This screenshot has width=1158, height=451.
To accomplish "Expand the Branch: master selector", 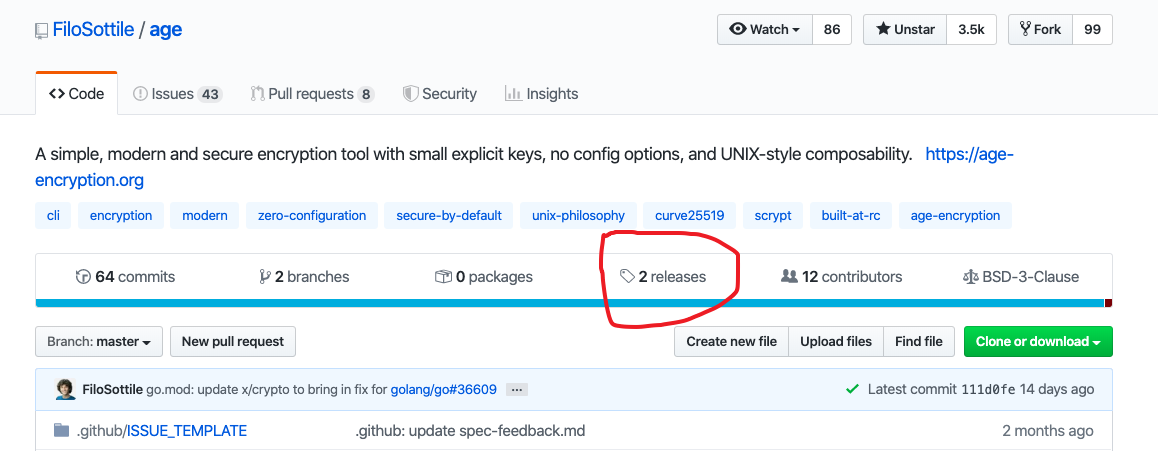I will point(98,342).
